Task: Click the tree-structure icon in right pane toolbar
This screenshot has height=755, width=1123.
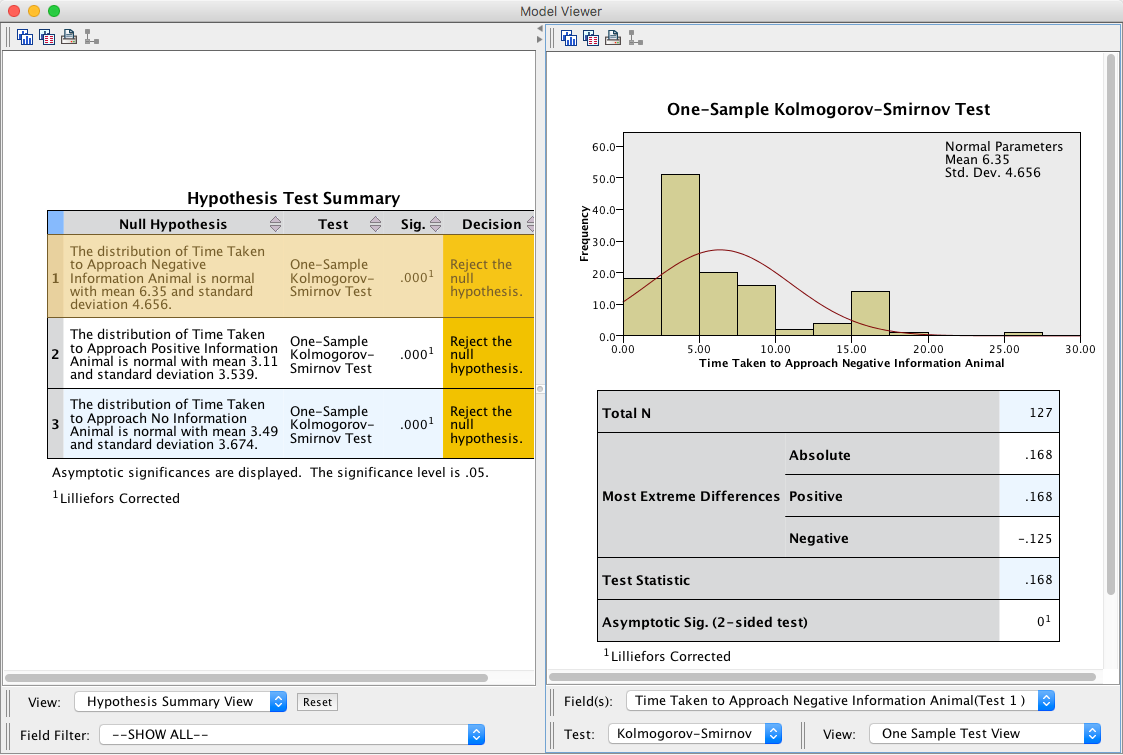Action: (635, 38)
